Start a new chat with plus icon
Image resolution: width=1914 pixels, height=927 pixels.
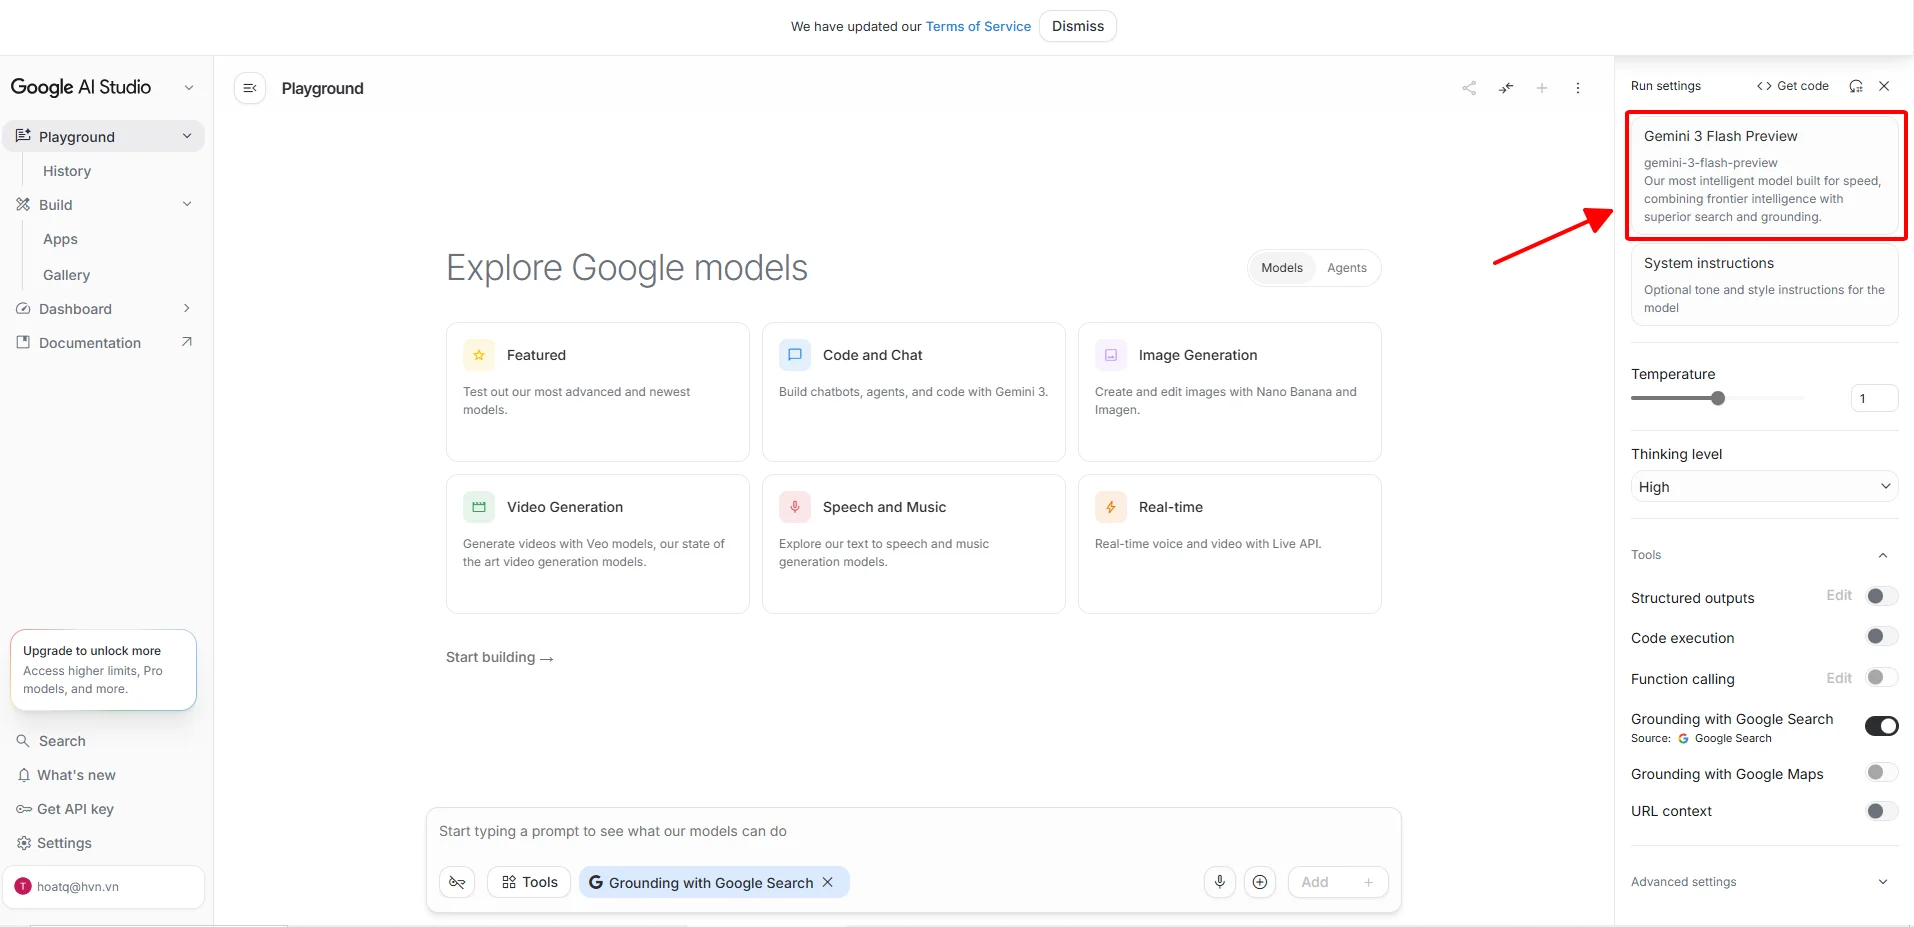tap(1542, 88)
